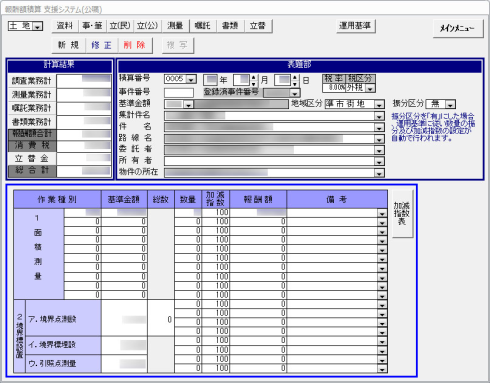Screen dimensions: 490x383
Task: Expand the 委託者 dropdown
Action: pyautogui.click(x=379, y=151)
